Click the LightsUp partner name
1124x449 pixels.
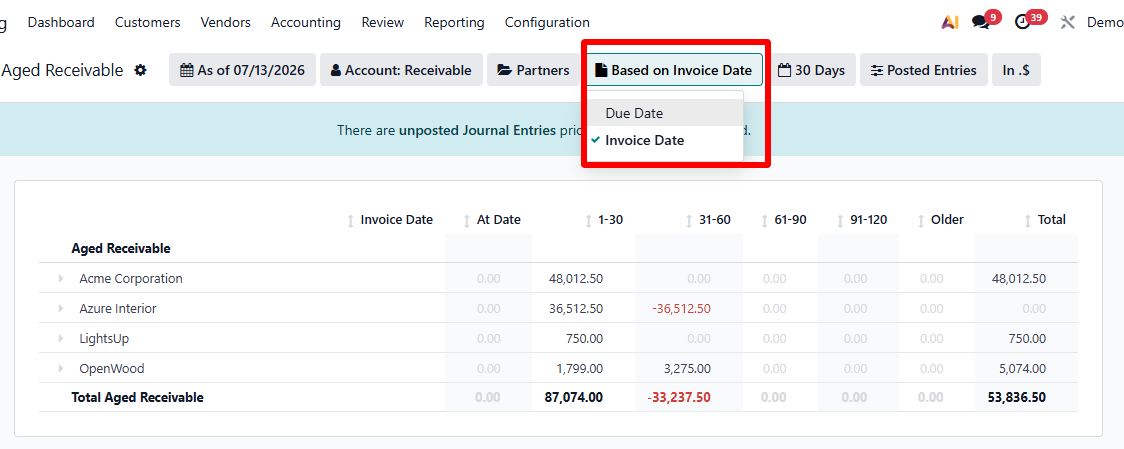point(104,339)
